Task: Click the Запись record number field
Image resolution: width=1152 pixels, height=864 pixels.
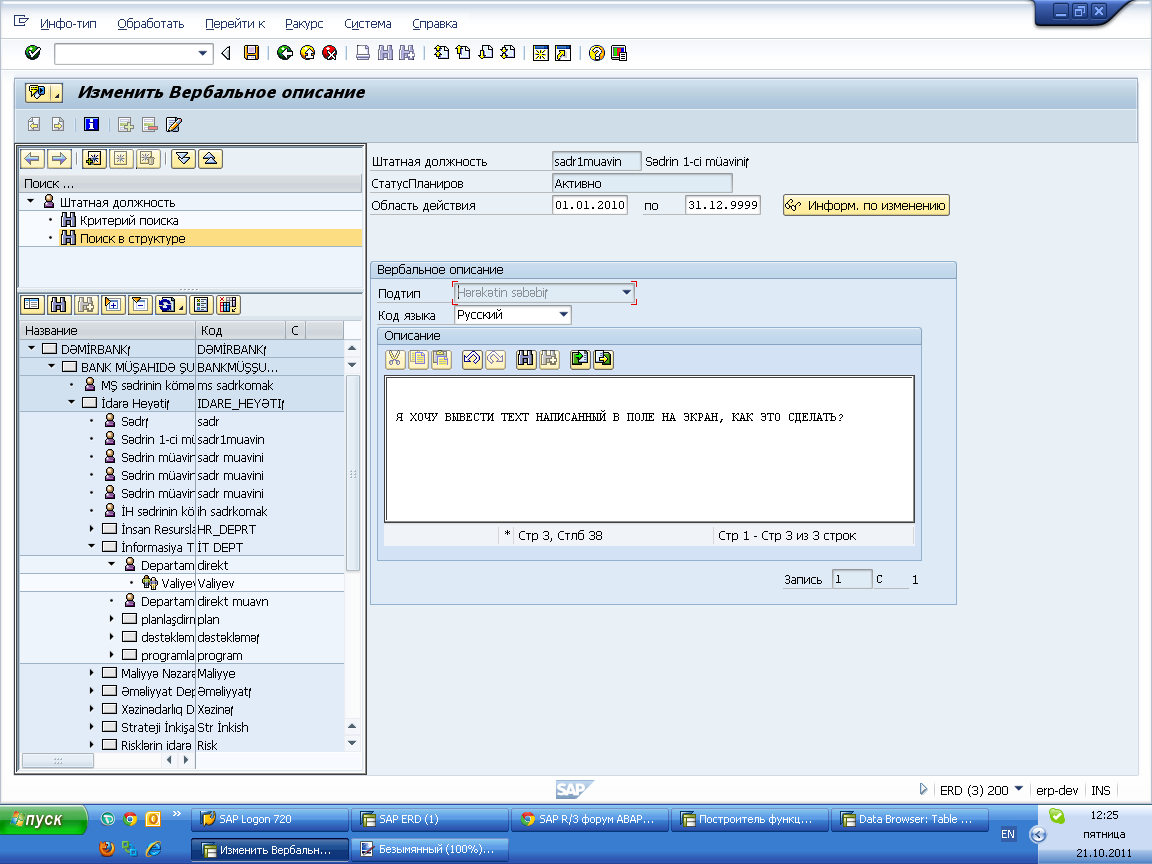Action: pos(852,579)
